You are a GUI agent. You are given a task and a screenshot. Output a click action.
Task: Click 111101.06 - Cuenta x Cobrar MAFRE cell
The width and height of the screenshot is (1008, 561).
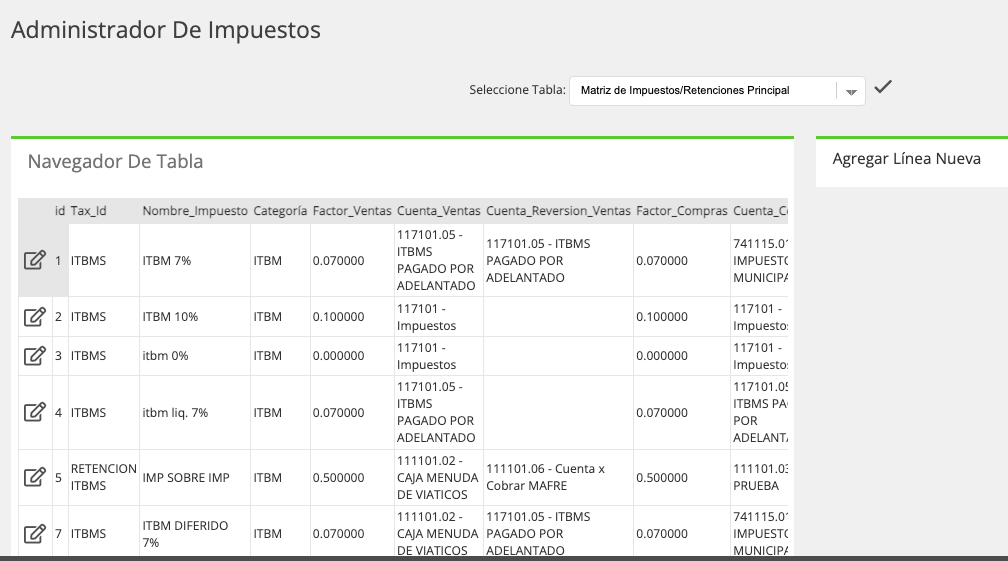557,477
